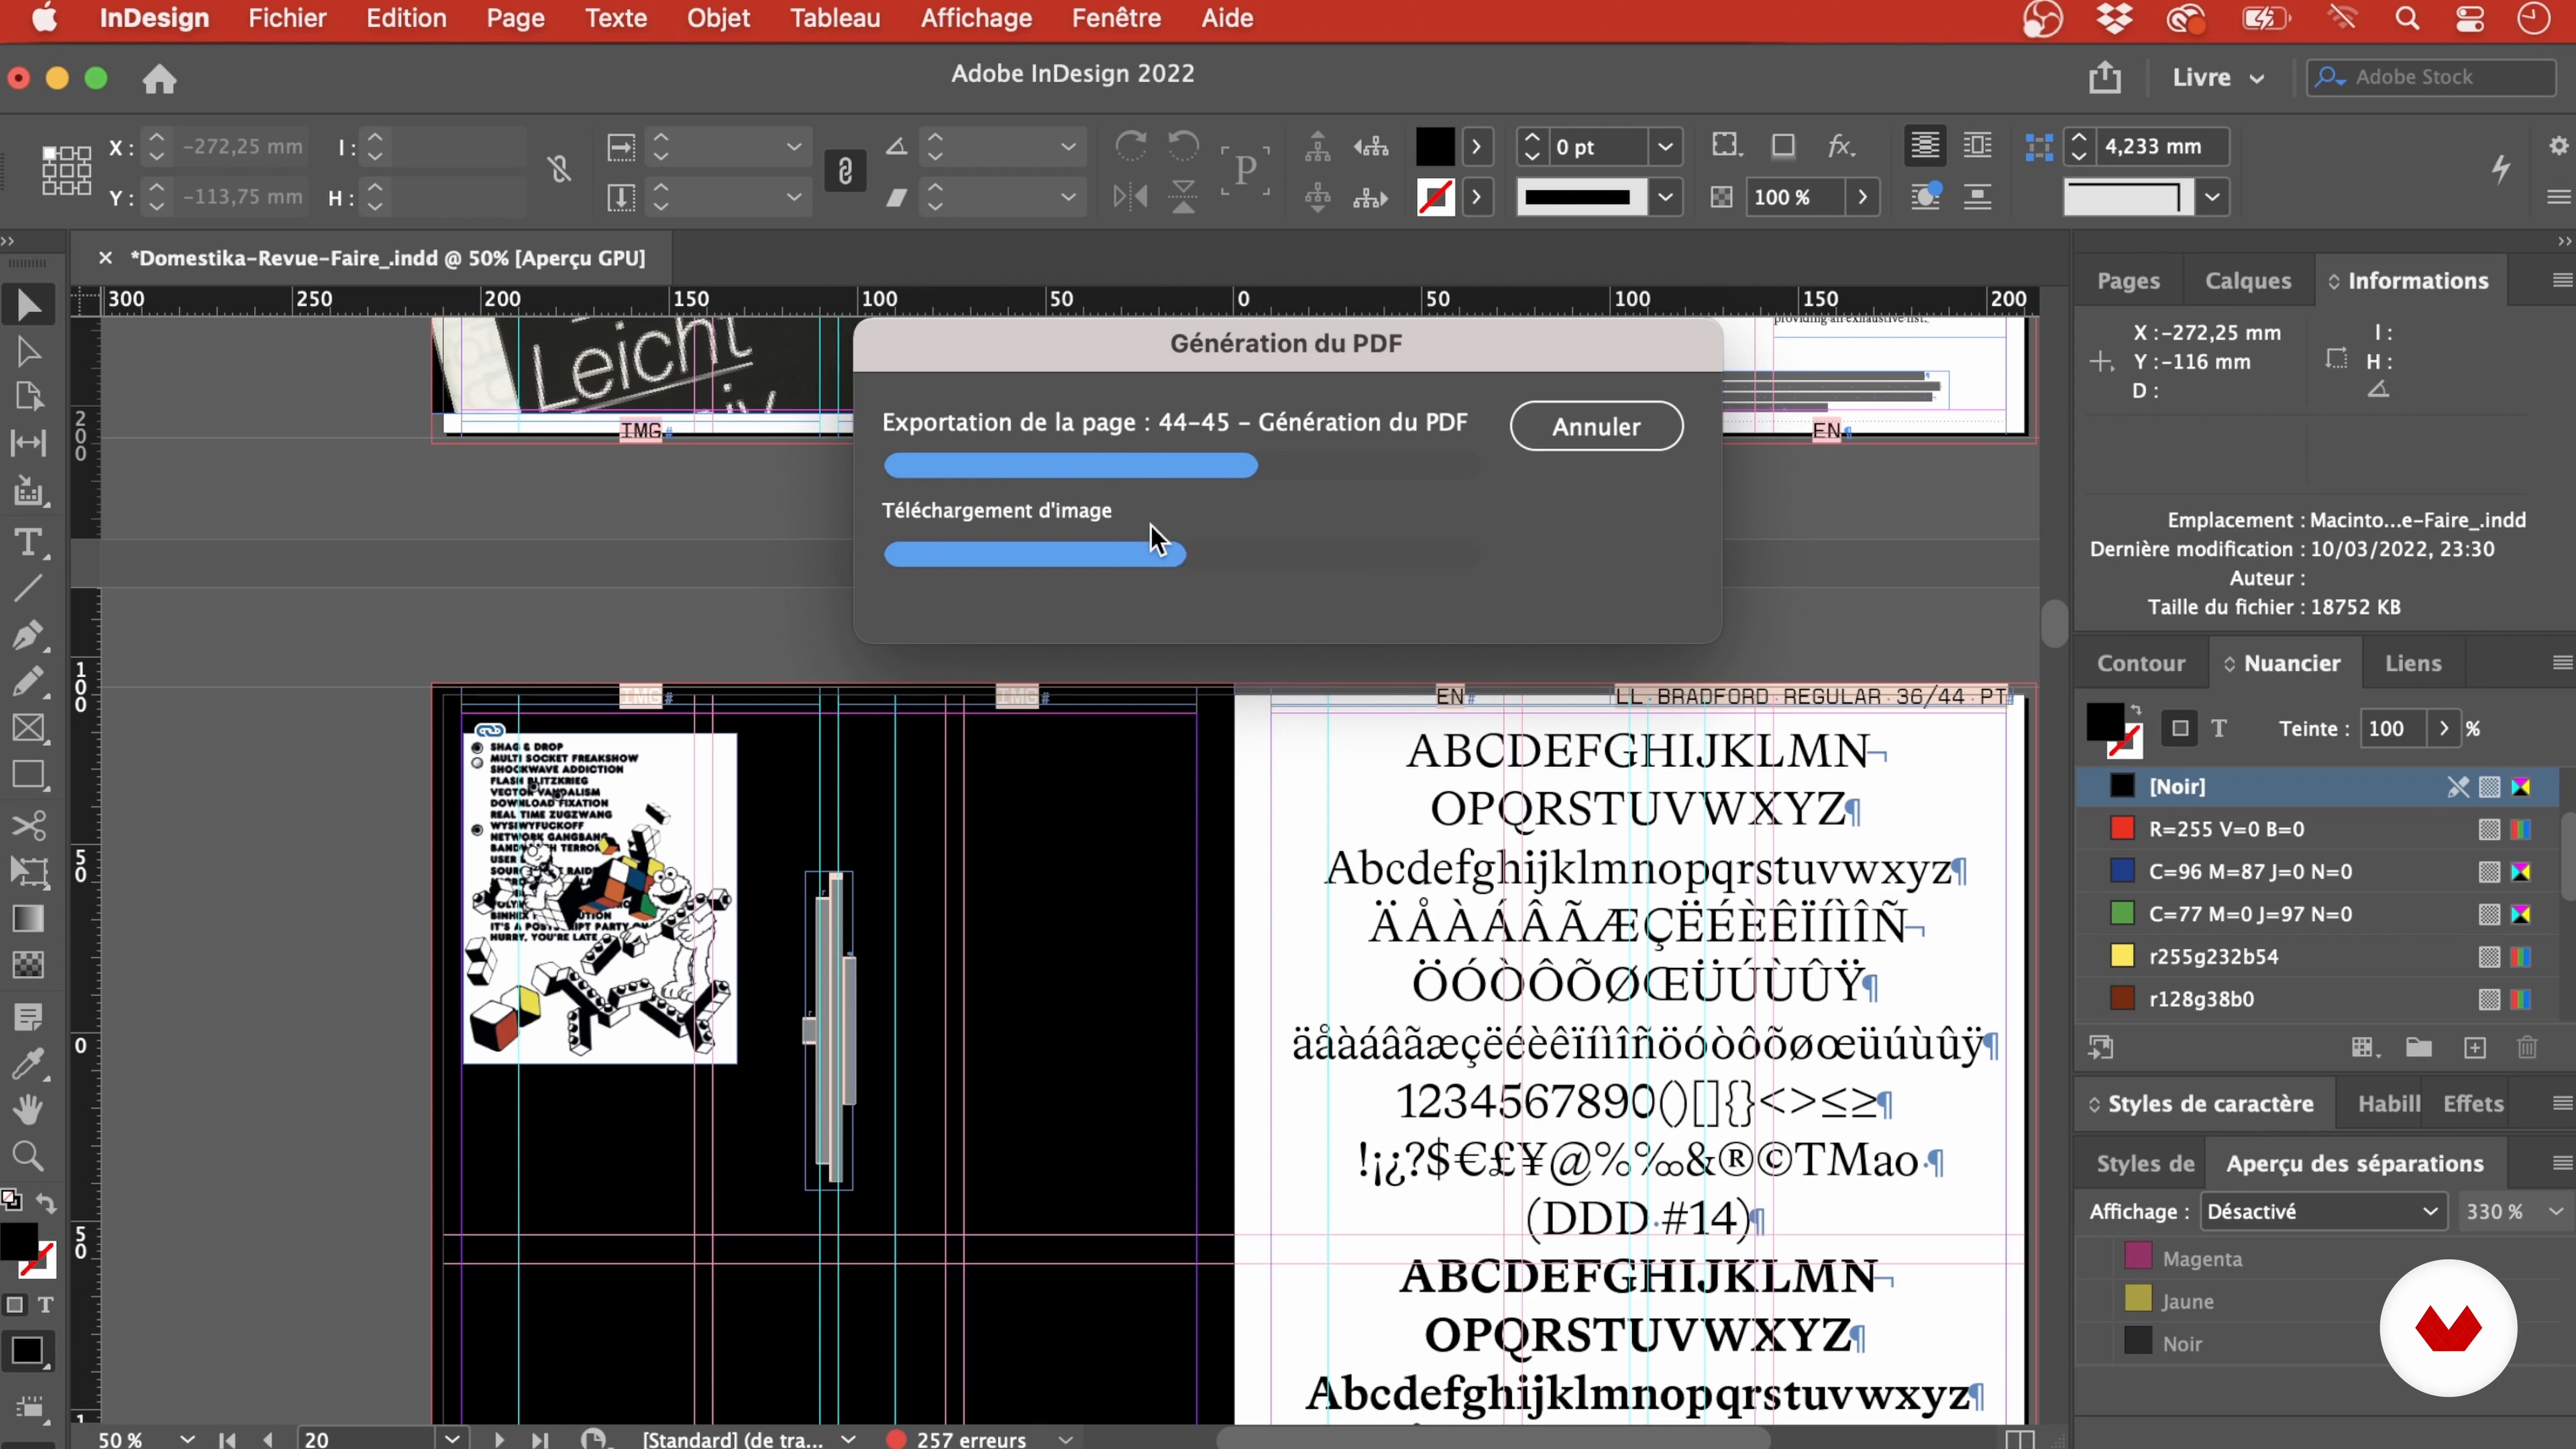
Task: Swap fill and stroke in toolbox
Action: tap(46, 1203)
